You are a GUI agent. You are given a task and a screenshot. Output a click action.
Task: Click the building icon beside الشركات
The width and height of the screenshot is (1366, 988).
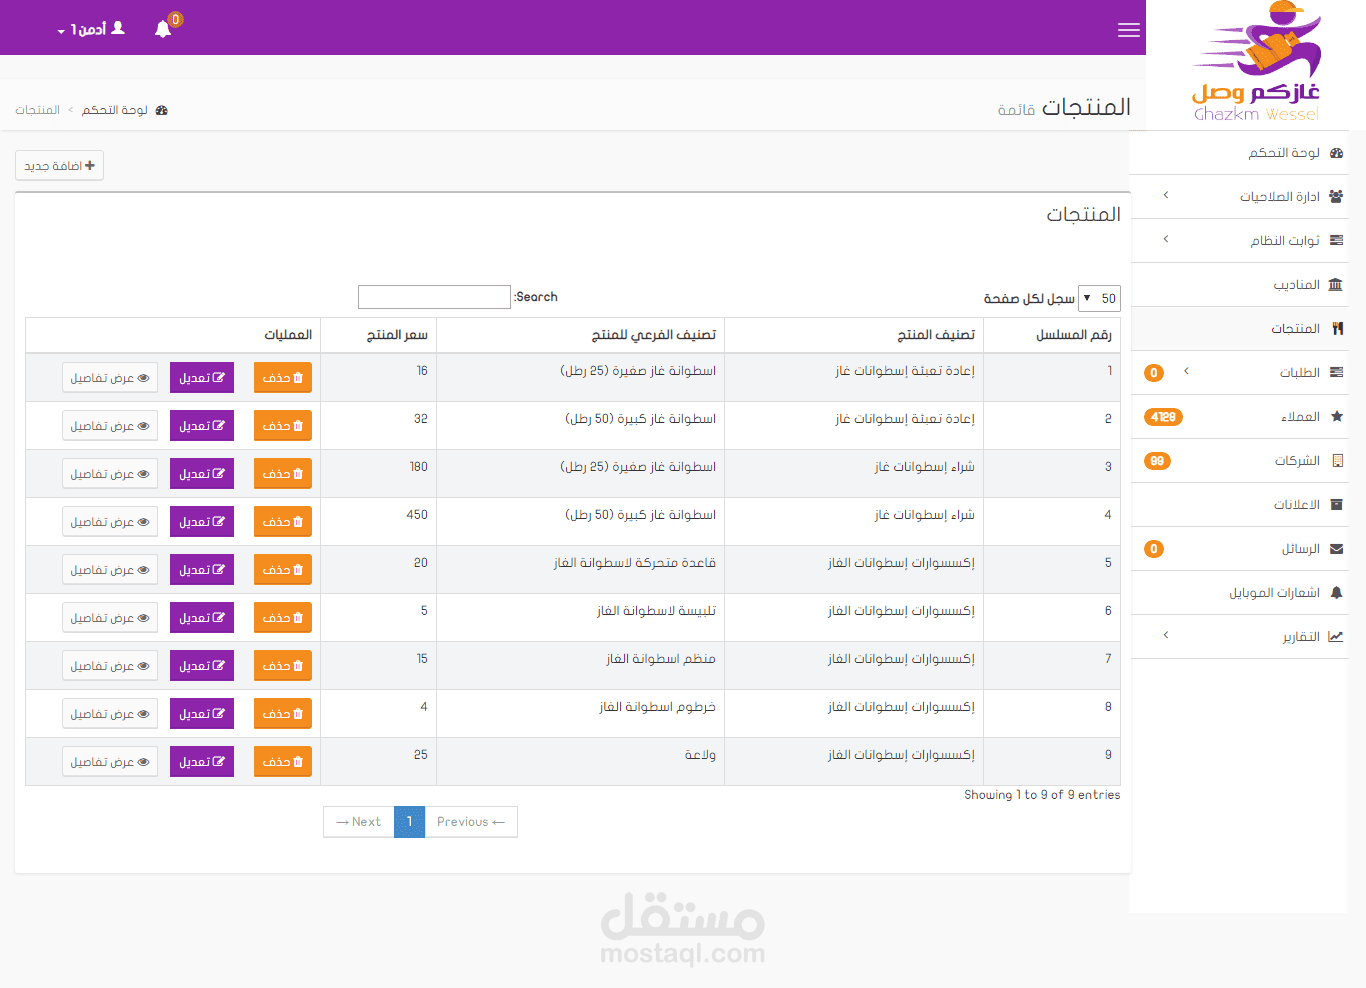click(x=1338, y=461)
